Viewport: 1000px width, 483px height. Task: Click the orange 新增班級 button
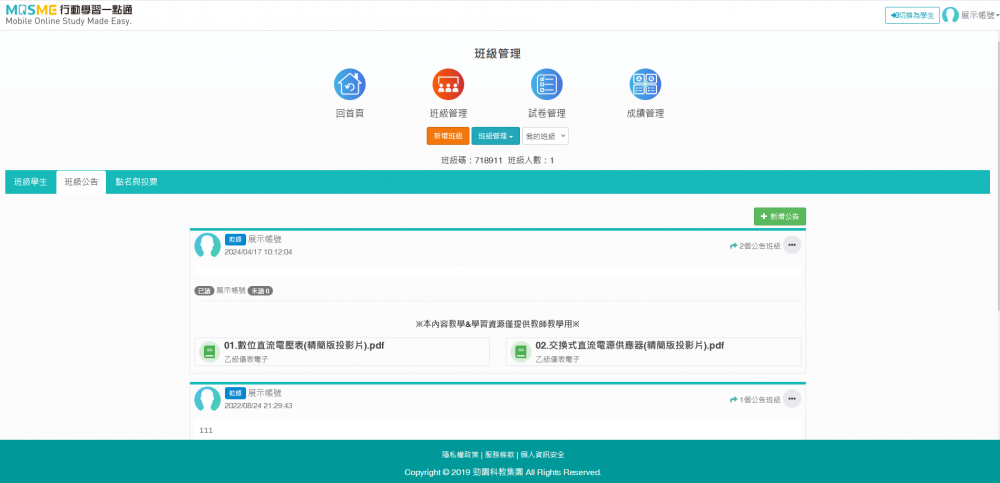(x=448, y=136)
